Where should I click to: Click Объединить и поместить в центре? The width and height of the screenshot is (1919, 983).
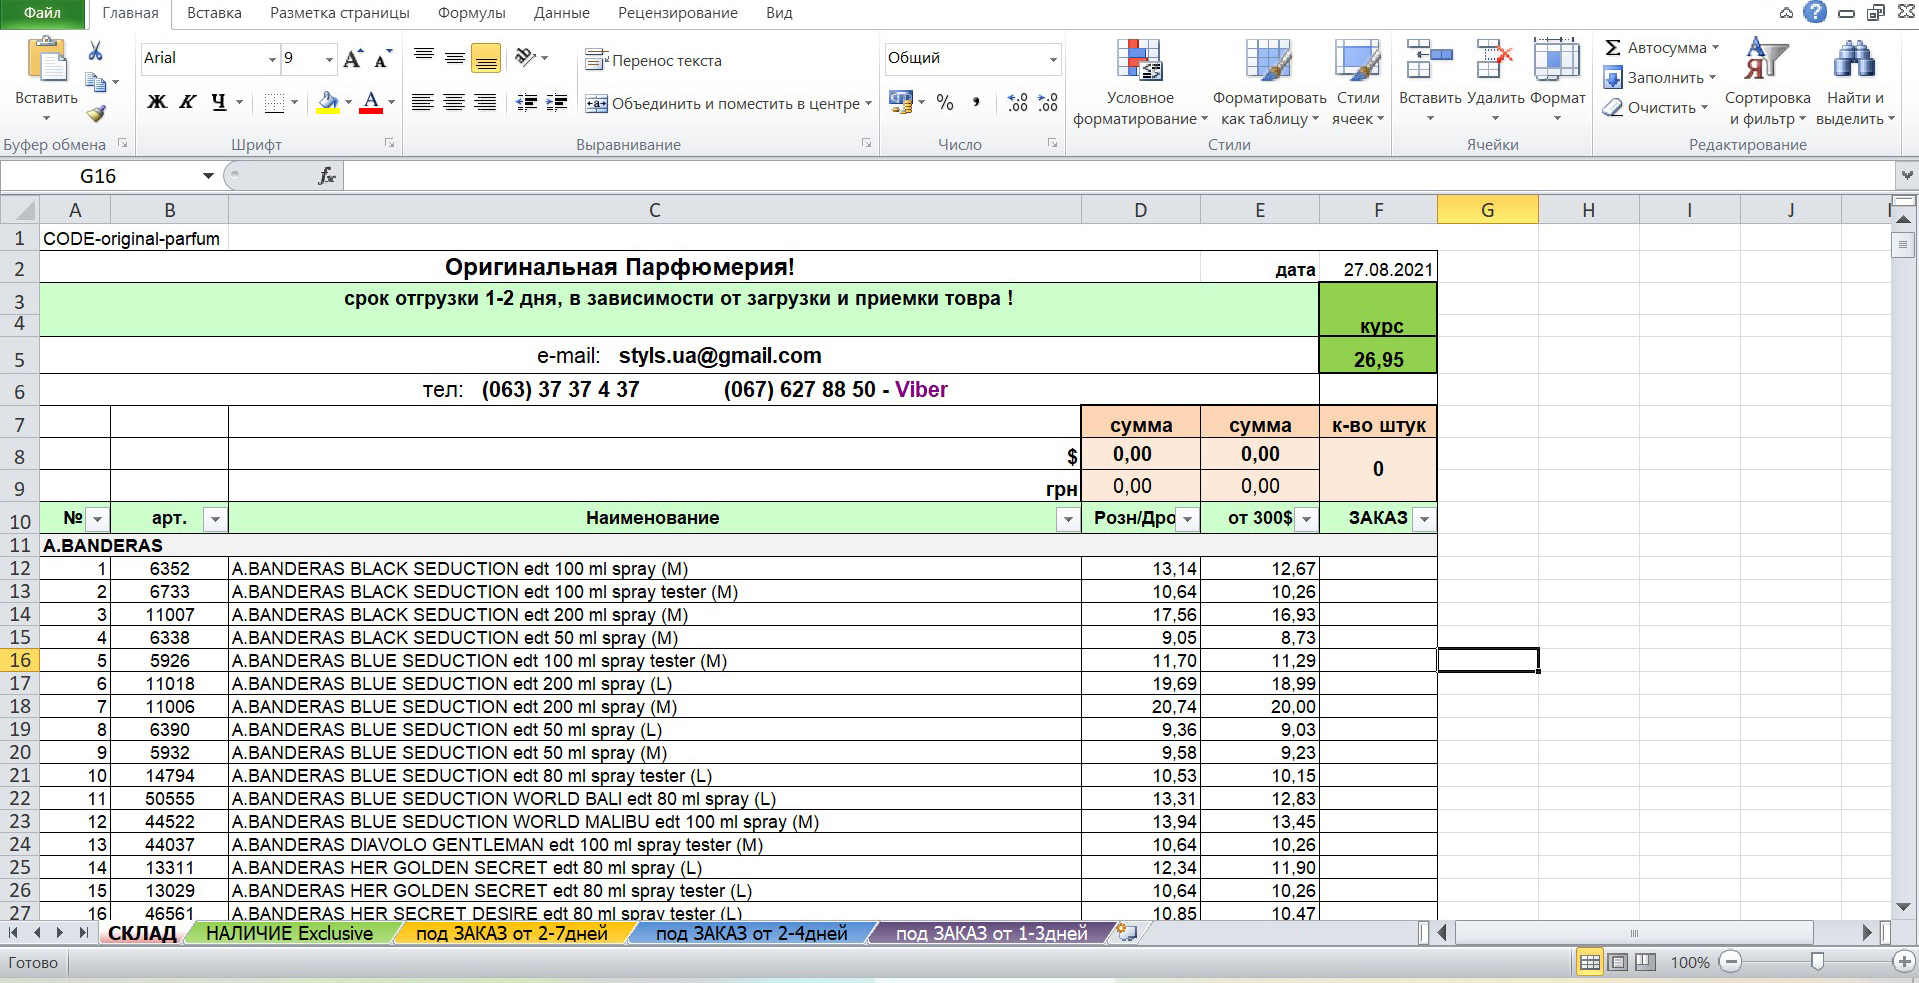pos(728,103)
